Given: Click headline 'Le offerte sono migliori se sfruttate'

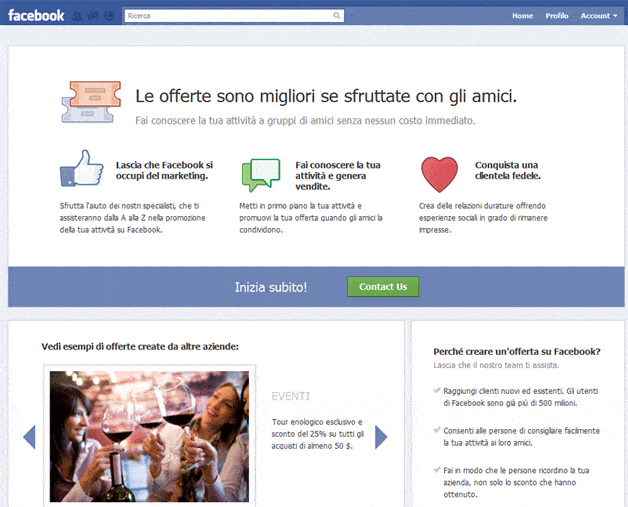Looking at the screenshot, I should click(x=326, y=96).
